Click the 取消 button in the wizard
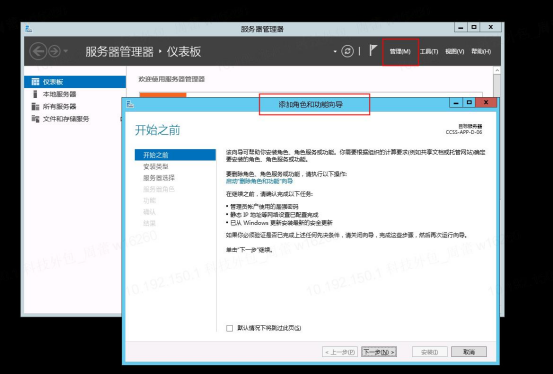 pyautogui.click(x=469, y=352)
